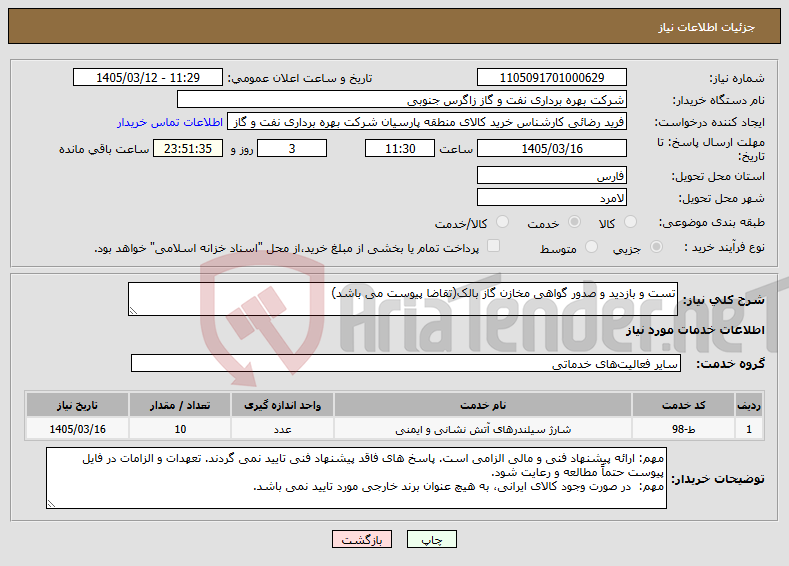789x566 pixels.
Task: Click the طبقه بندی موضوعی label
Action: [x=712, y=222]
